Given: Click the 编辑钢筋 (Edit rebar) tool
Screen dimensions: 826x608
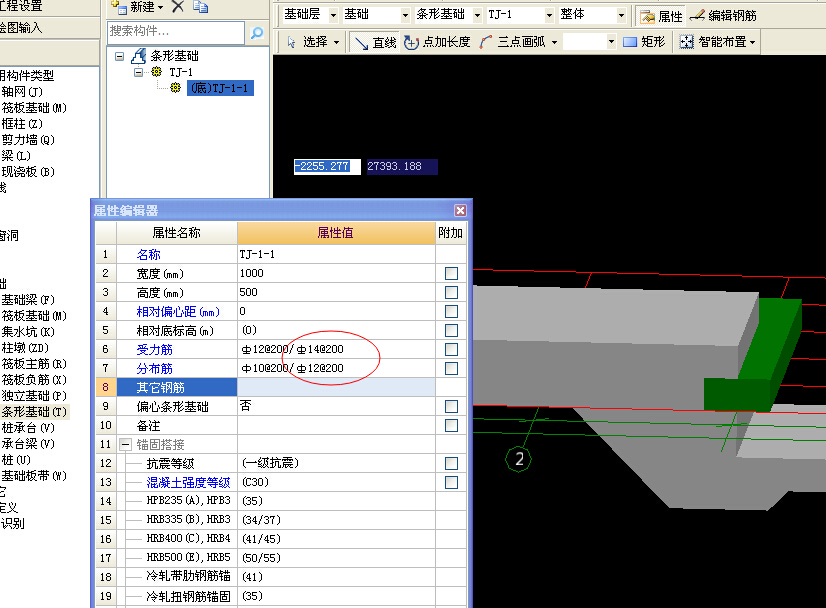Looking at the screenshot, I should [x=723, y=16].
